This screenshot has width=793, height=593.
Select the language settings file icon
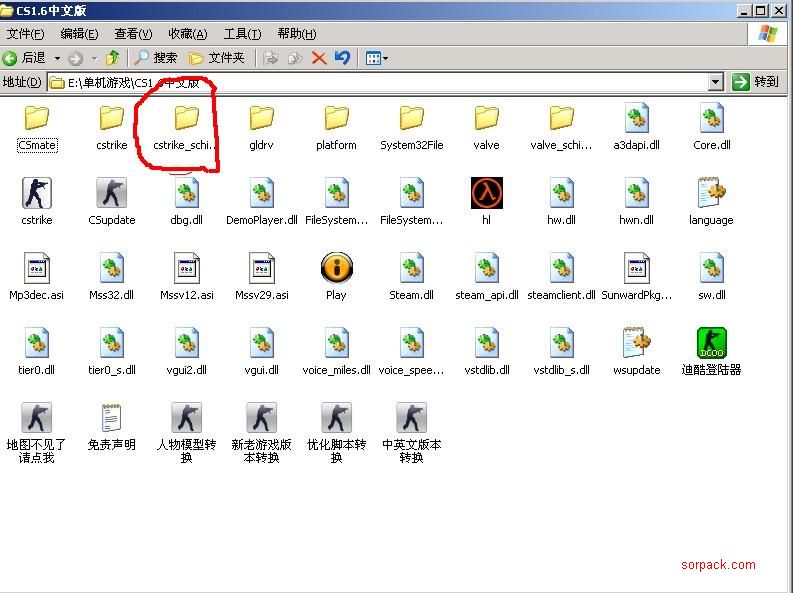[x=711, y=194]
